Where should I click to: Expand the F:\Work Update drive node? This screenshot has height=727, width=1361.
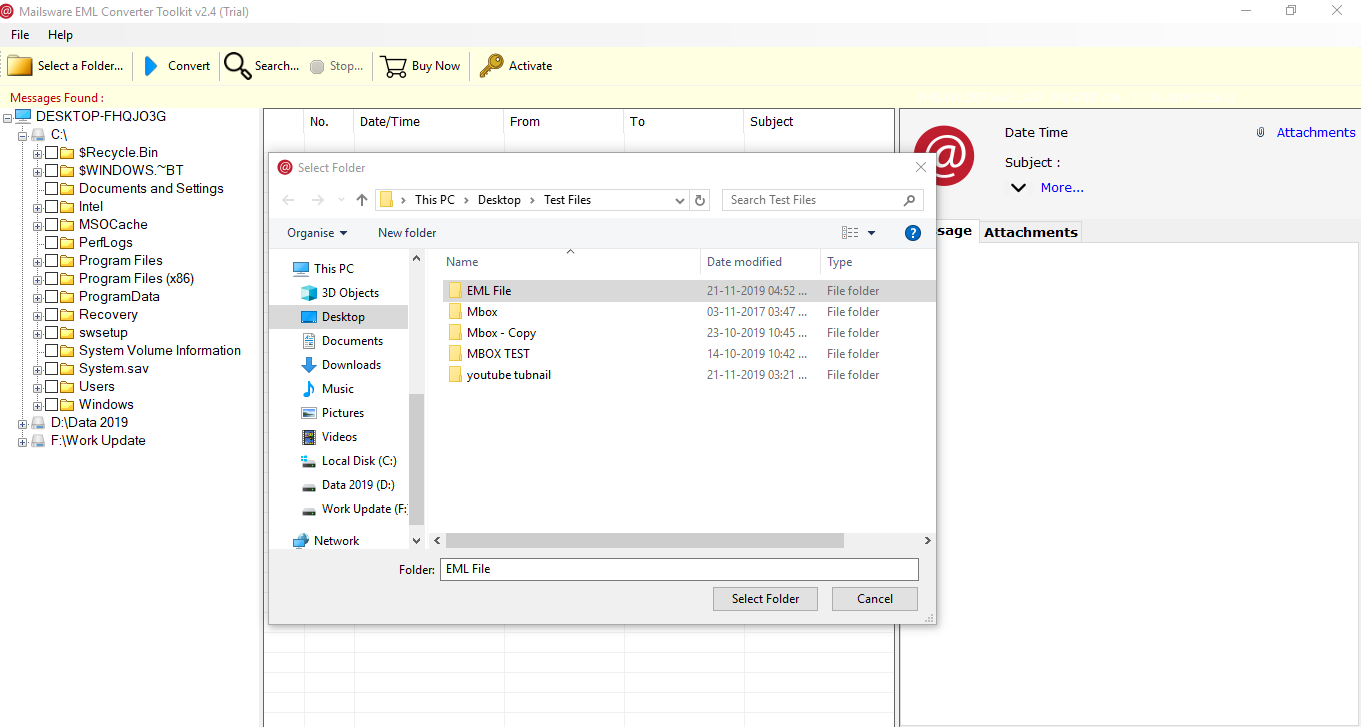pyautogui.click(x=23, y=441)
